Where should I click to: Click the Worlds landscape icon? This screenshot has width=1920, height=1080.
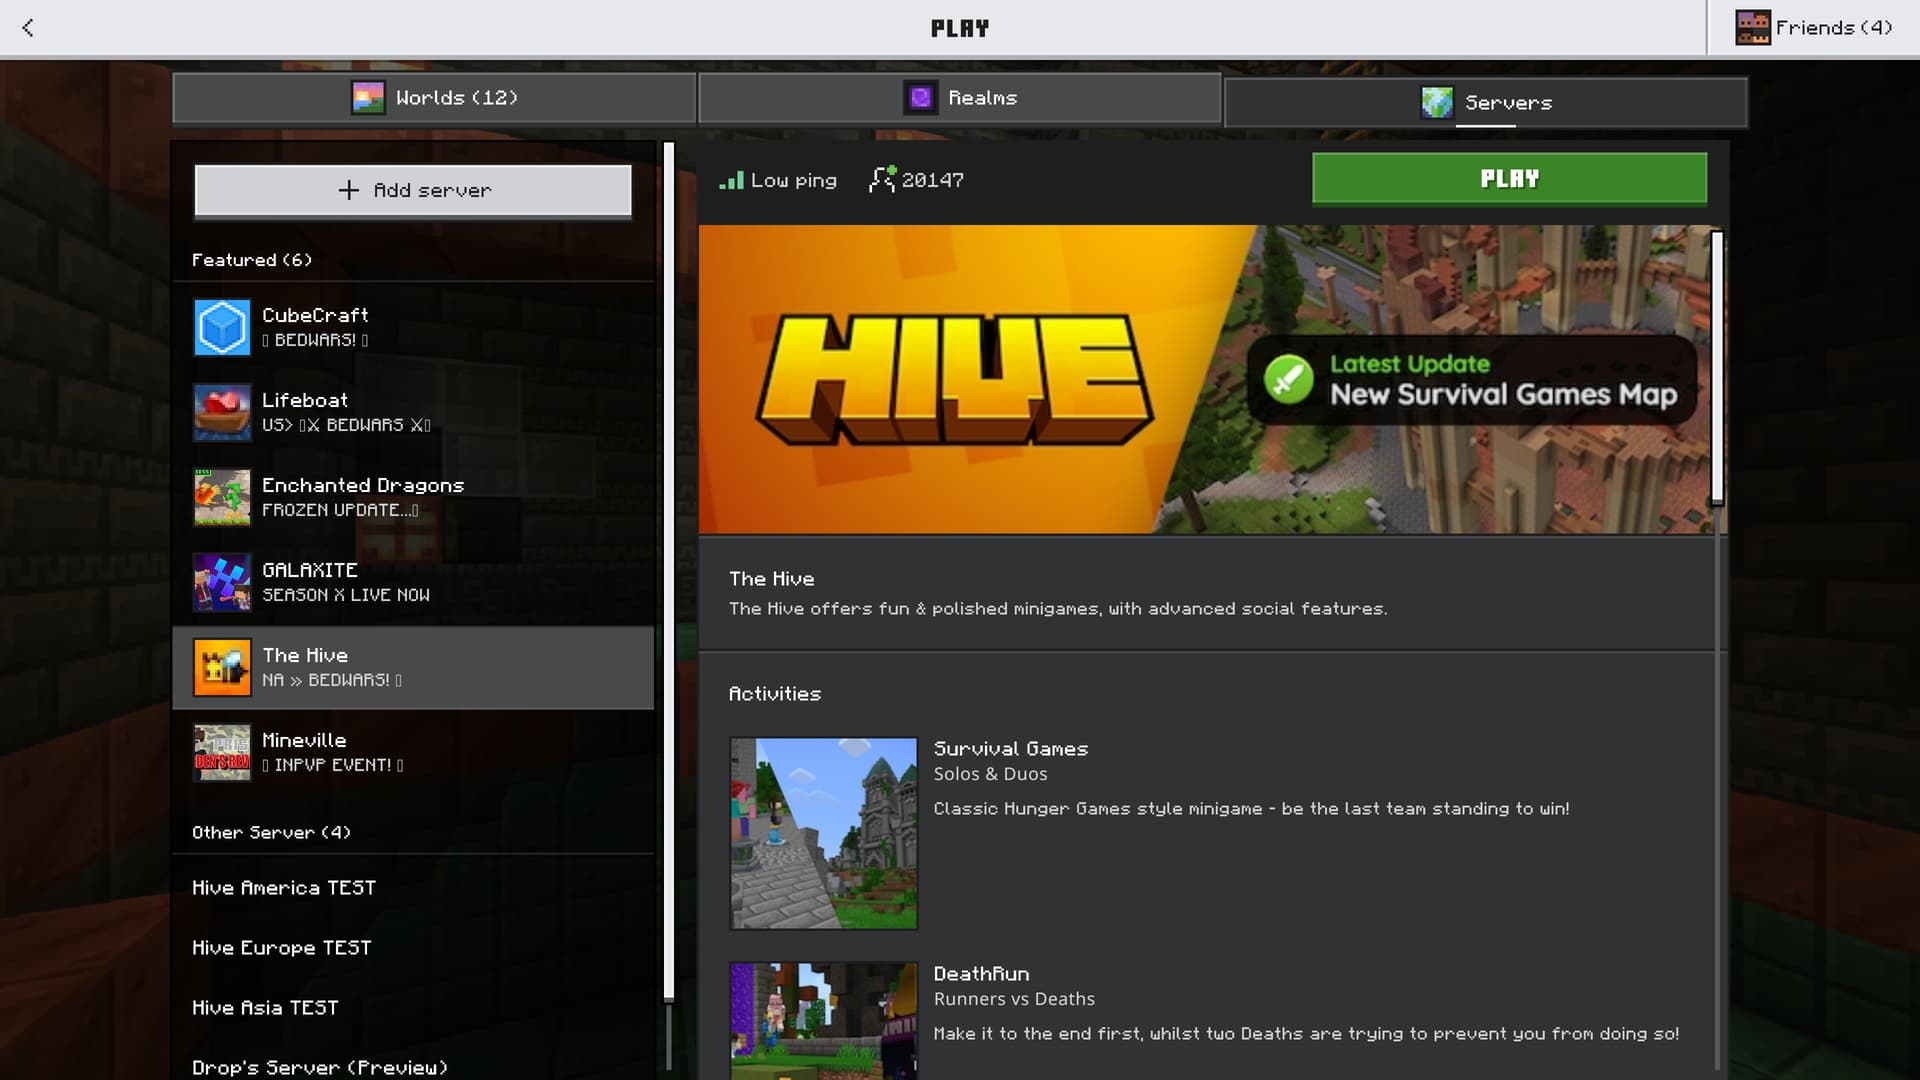tap(368, 98)
